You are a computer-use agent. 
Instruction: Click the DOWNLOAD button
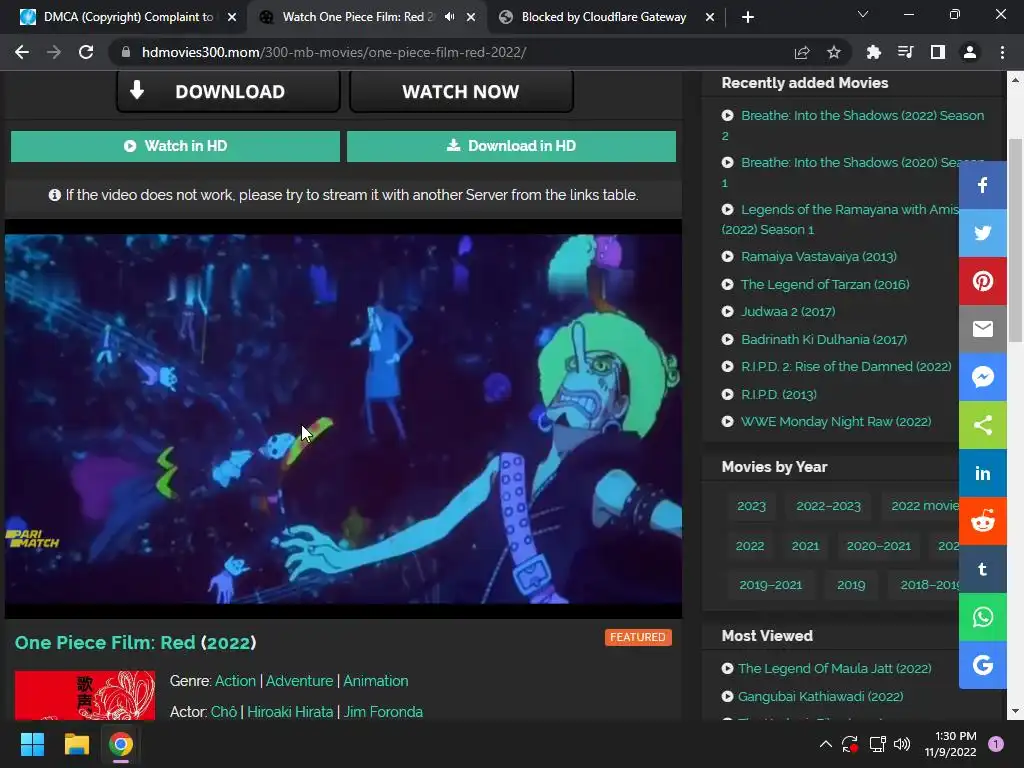229,91
